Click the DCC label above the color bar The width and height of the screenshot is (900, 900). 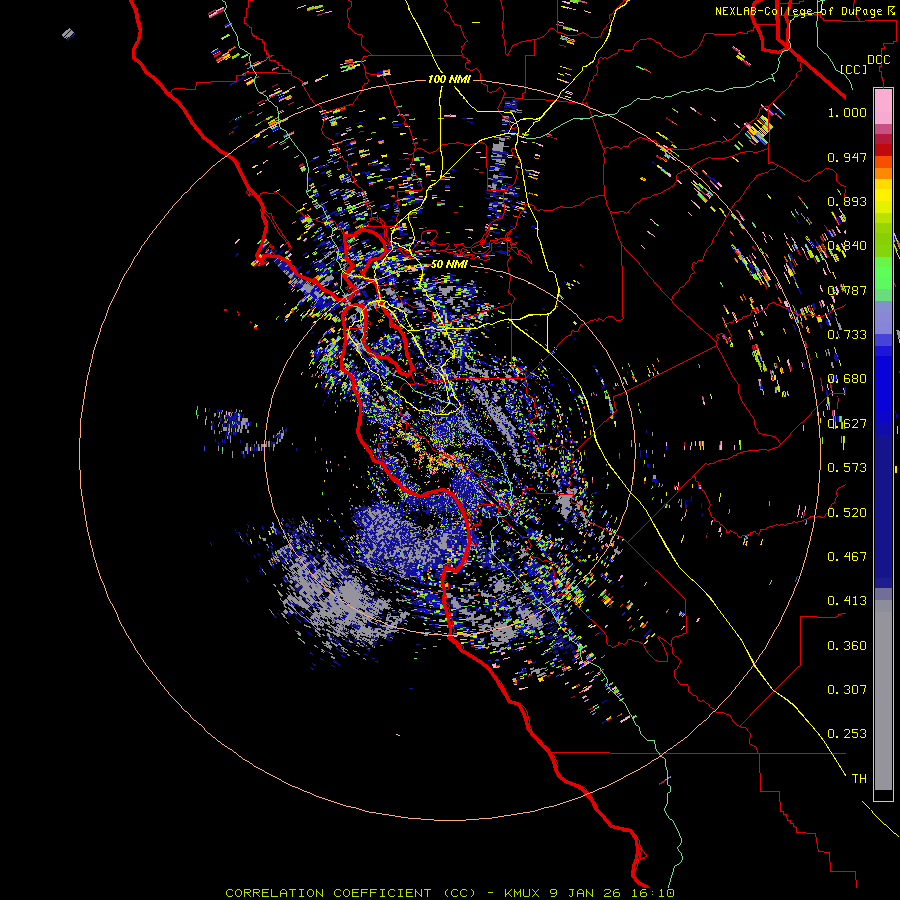[x=878, y=60]
